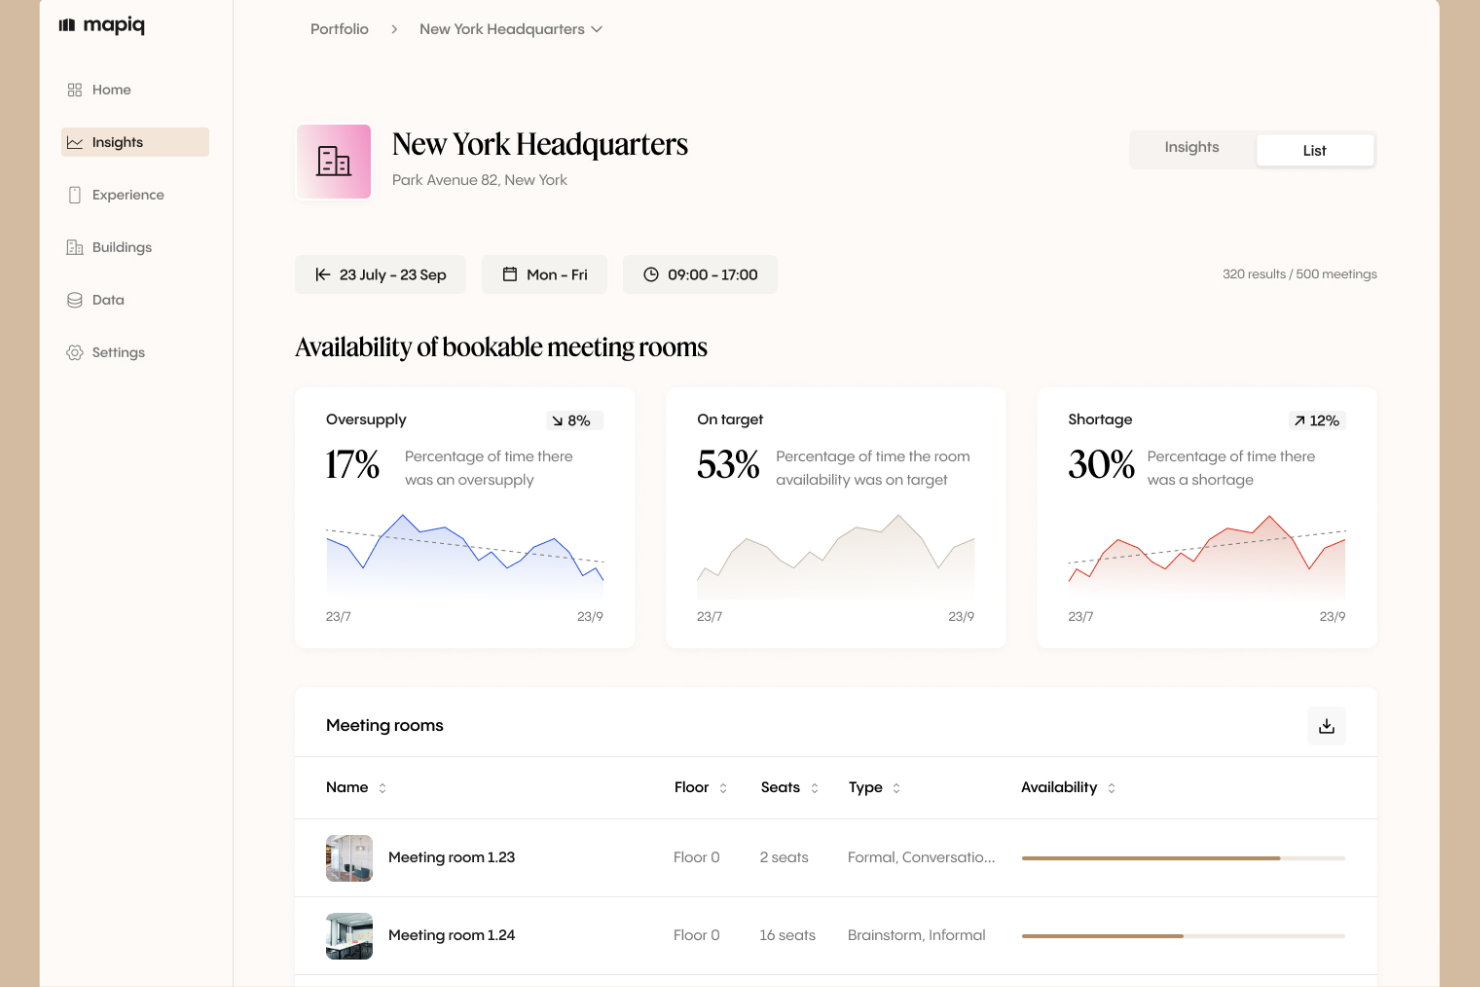Click the Insights chart icon
The height and width of the screenshot is (987, 1480).
click(75, 142)
